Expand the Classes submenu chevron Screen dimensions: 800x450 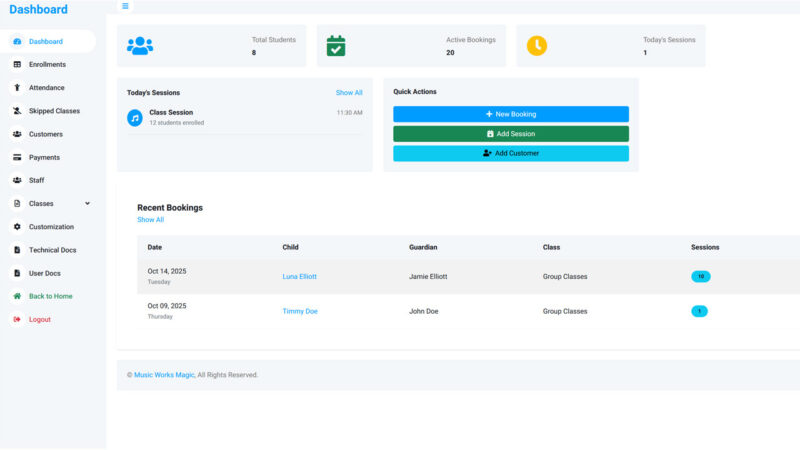[87, 203]
